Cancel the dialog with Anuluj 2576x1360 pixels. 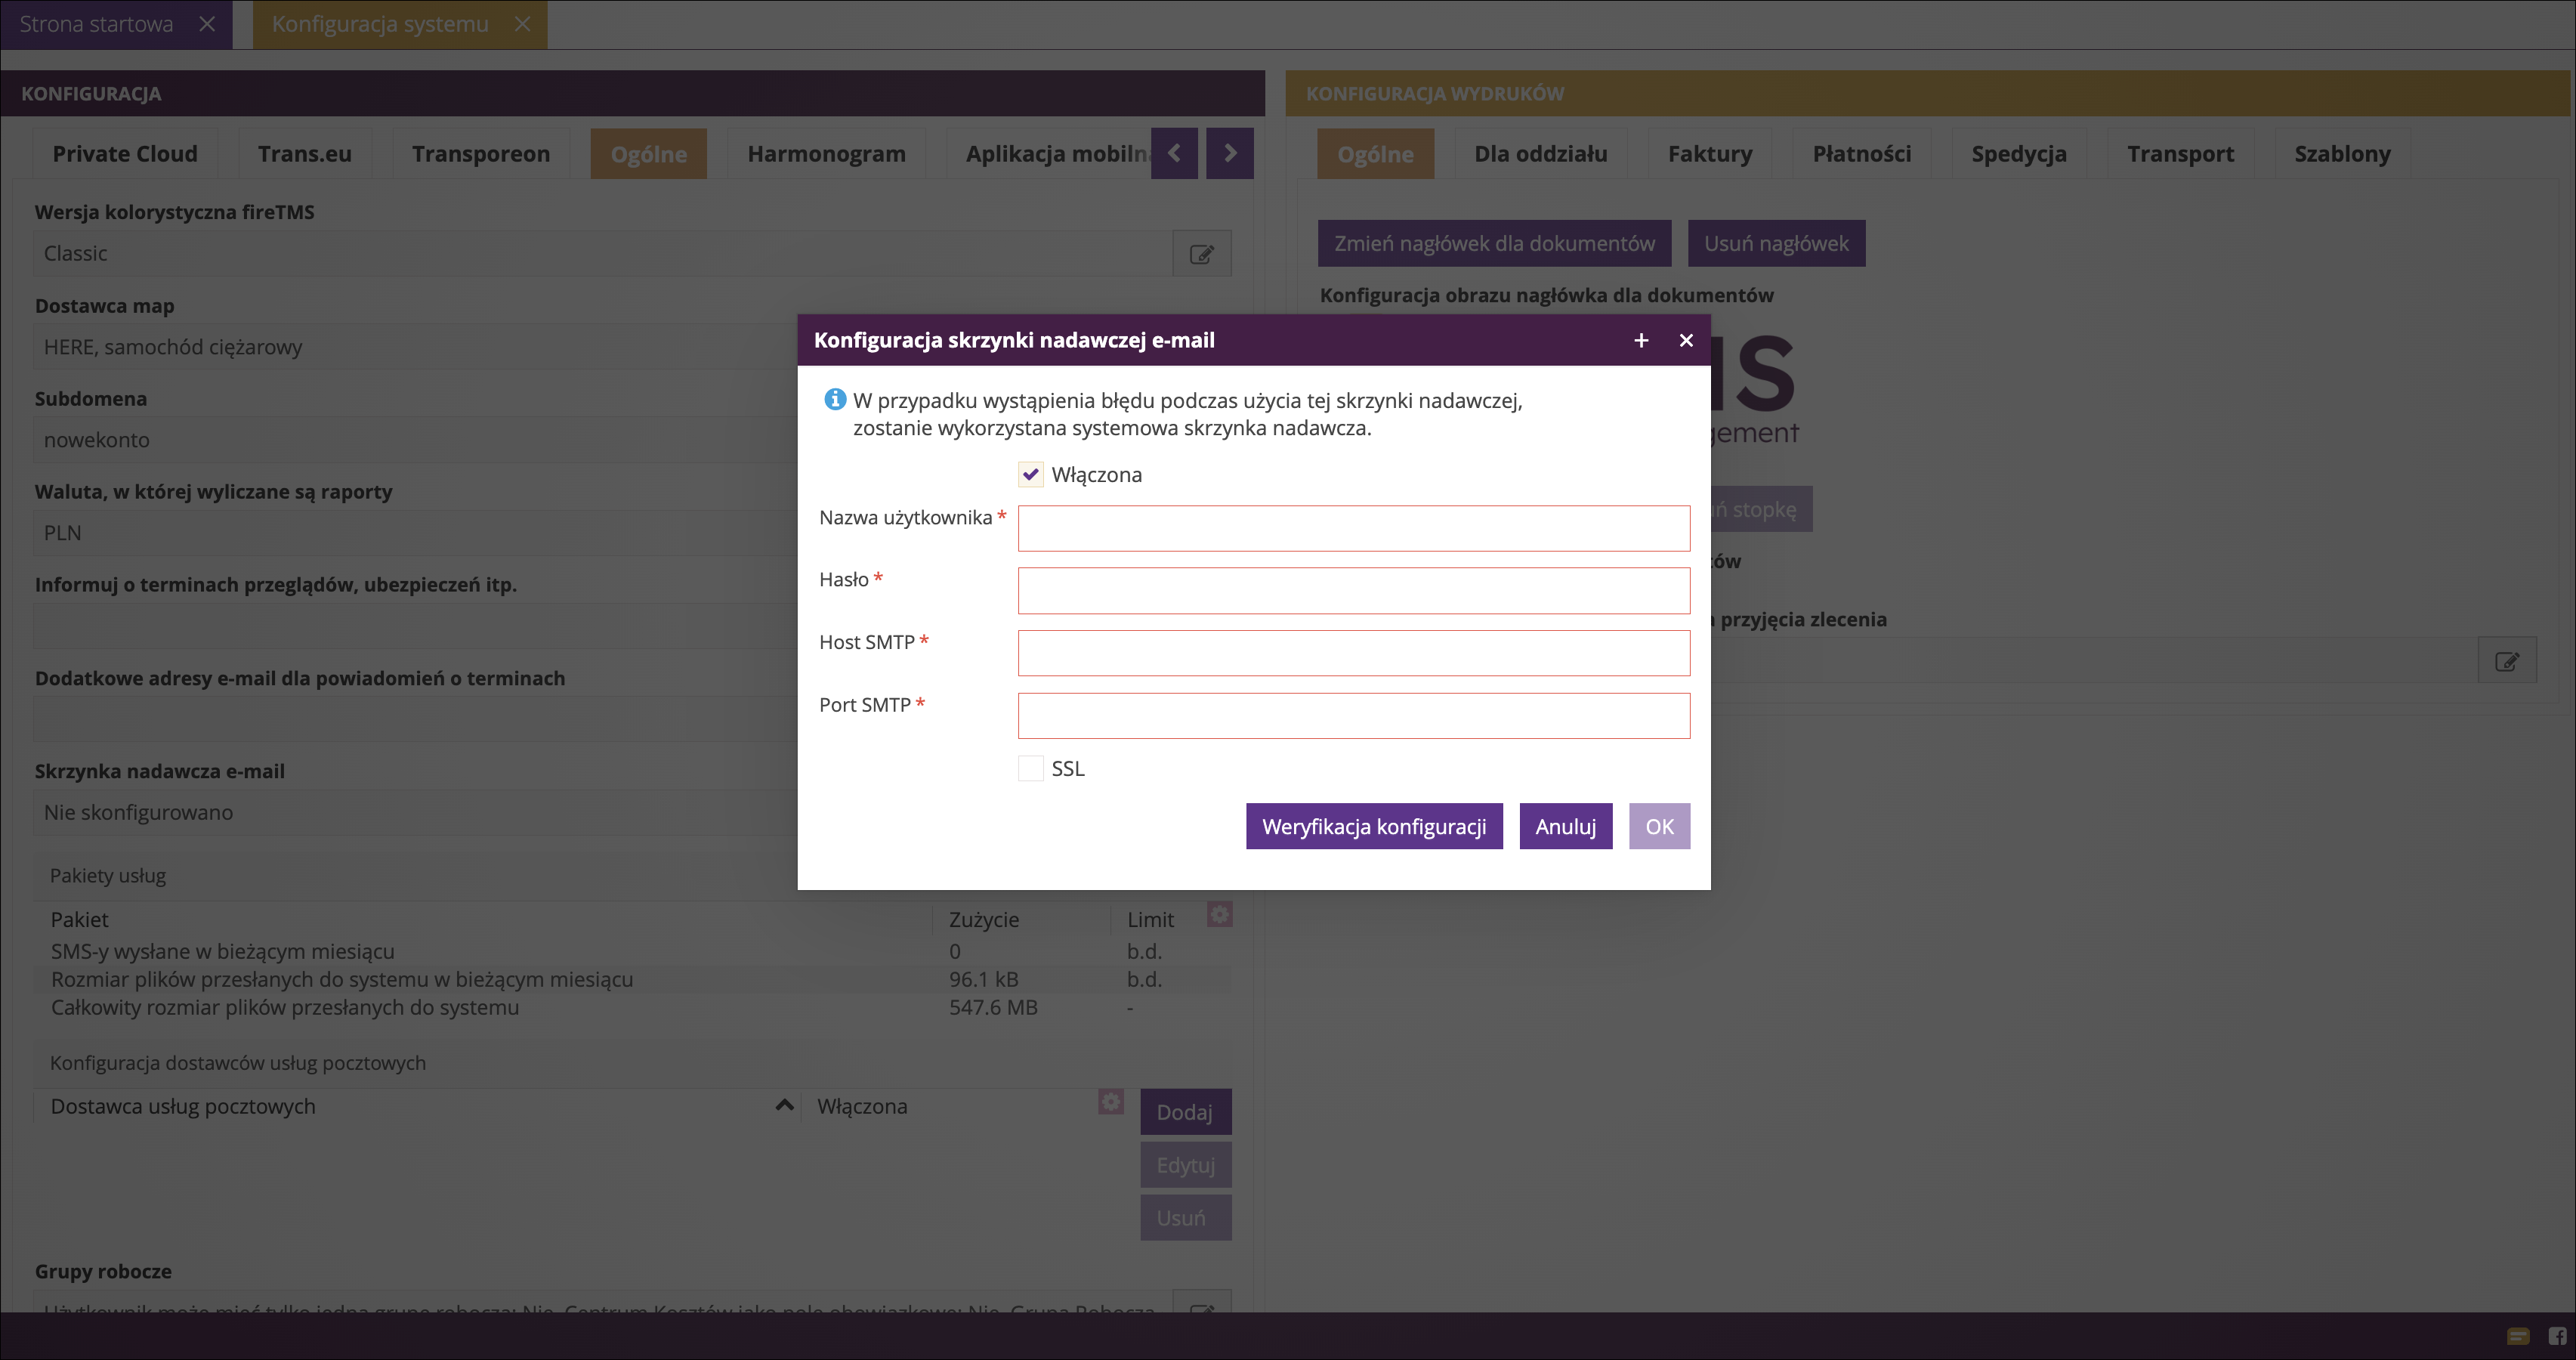coord(1566,826)
